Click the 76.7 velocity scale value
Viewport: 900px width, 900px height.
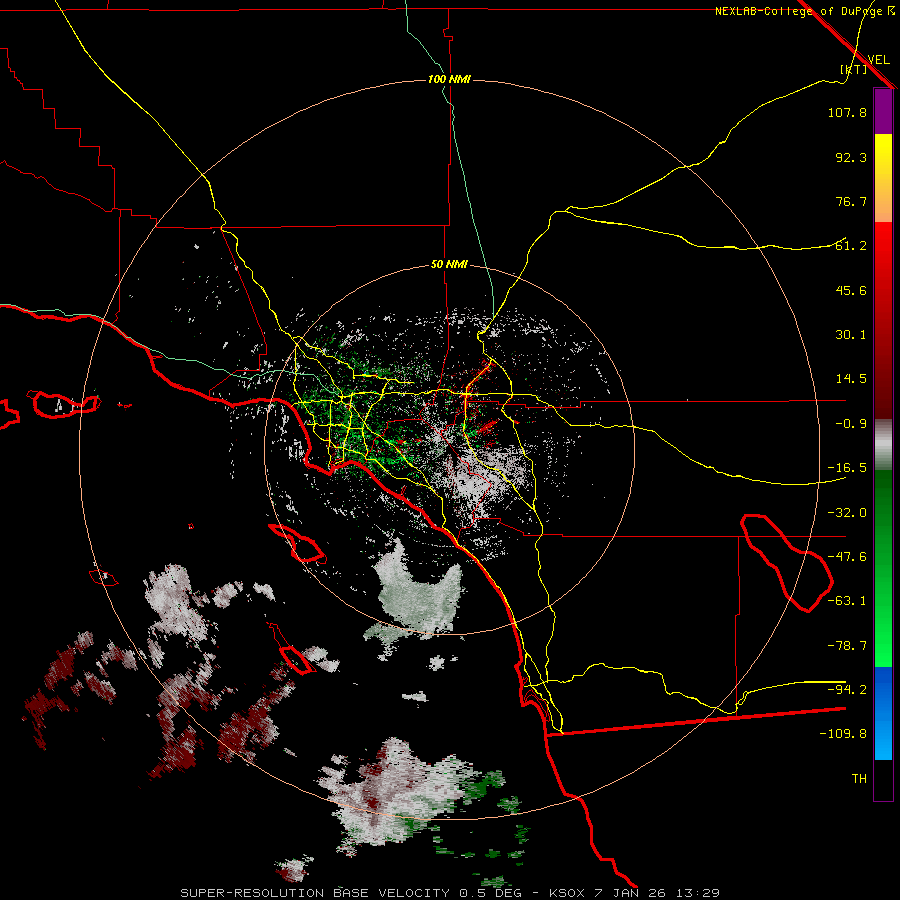[851, 201]
